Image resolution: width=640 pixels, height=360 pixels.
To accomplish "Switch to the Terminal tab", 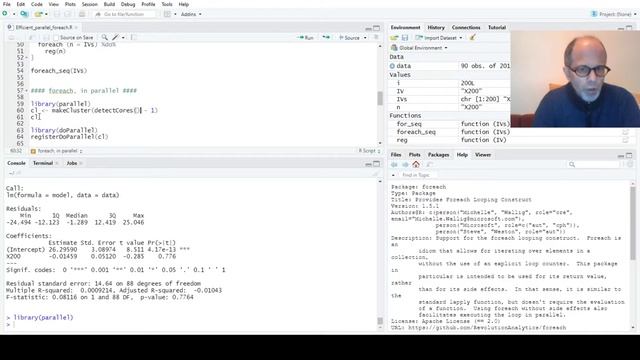I will (43, 163).
